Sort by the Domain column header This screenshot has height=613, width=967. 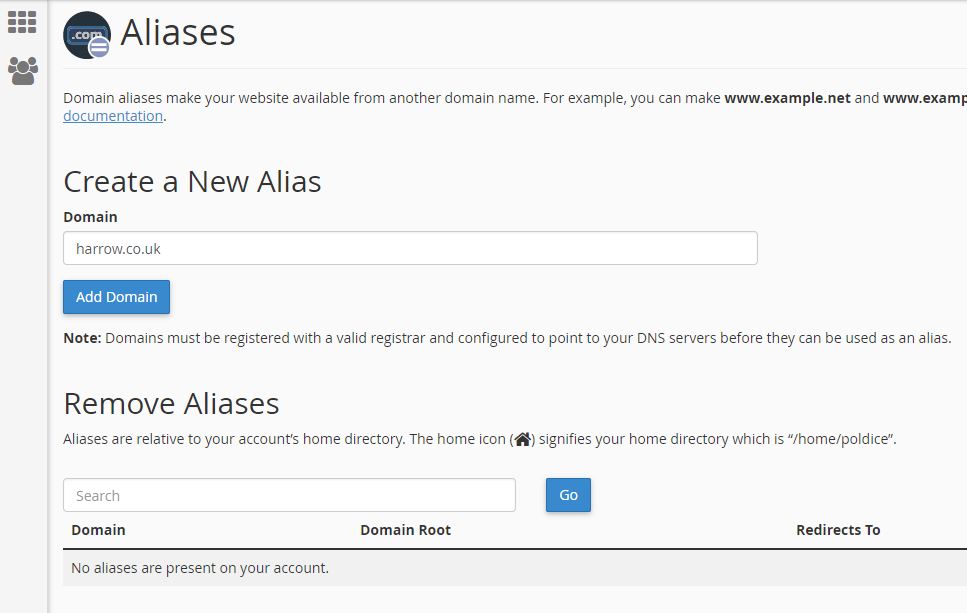click(98, 530)
